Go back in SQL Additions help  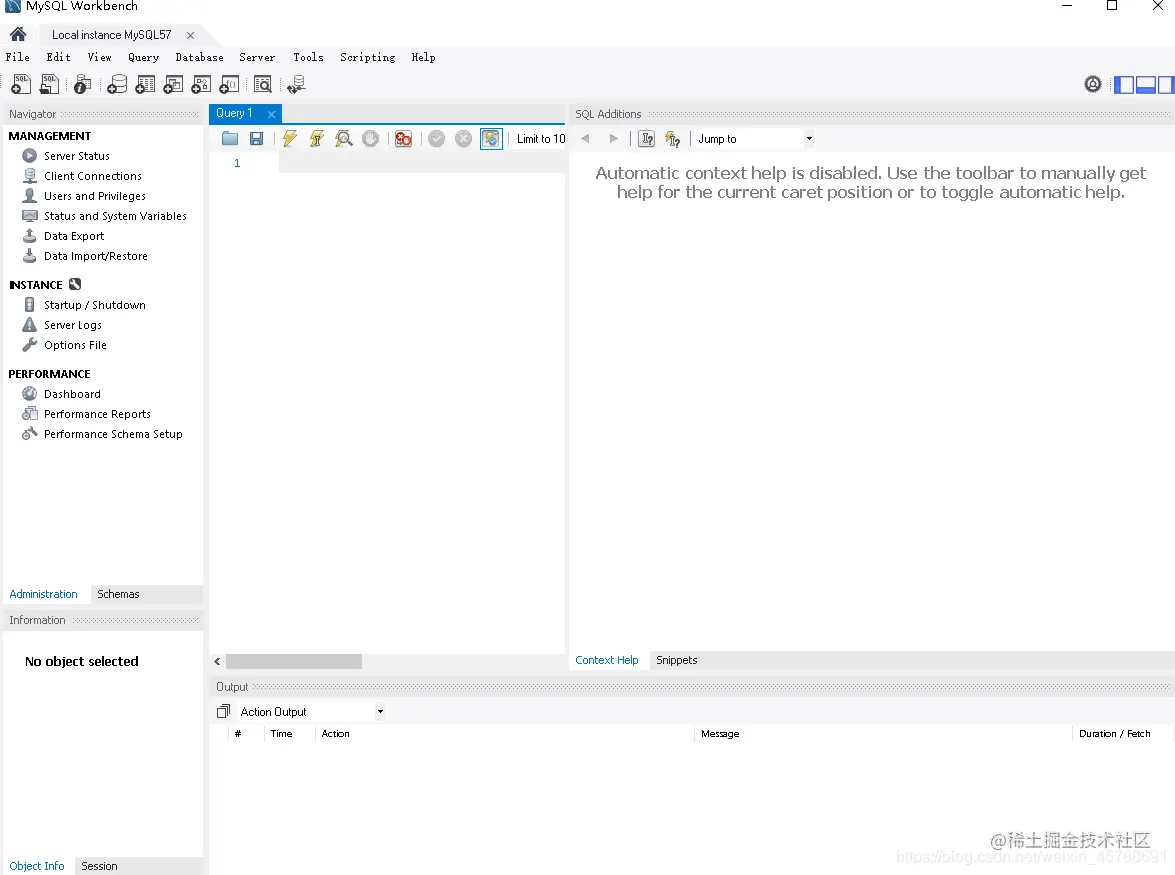(x=585, y=139)
